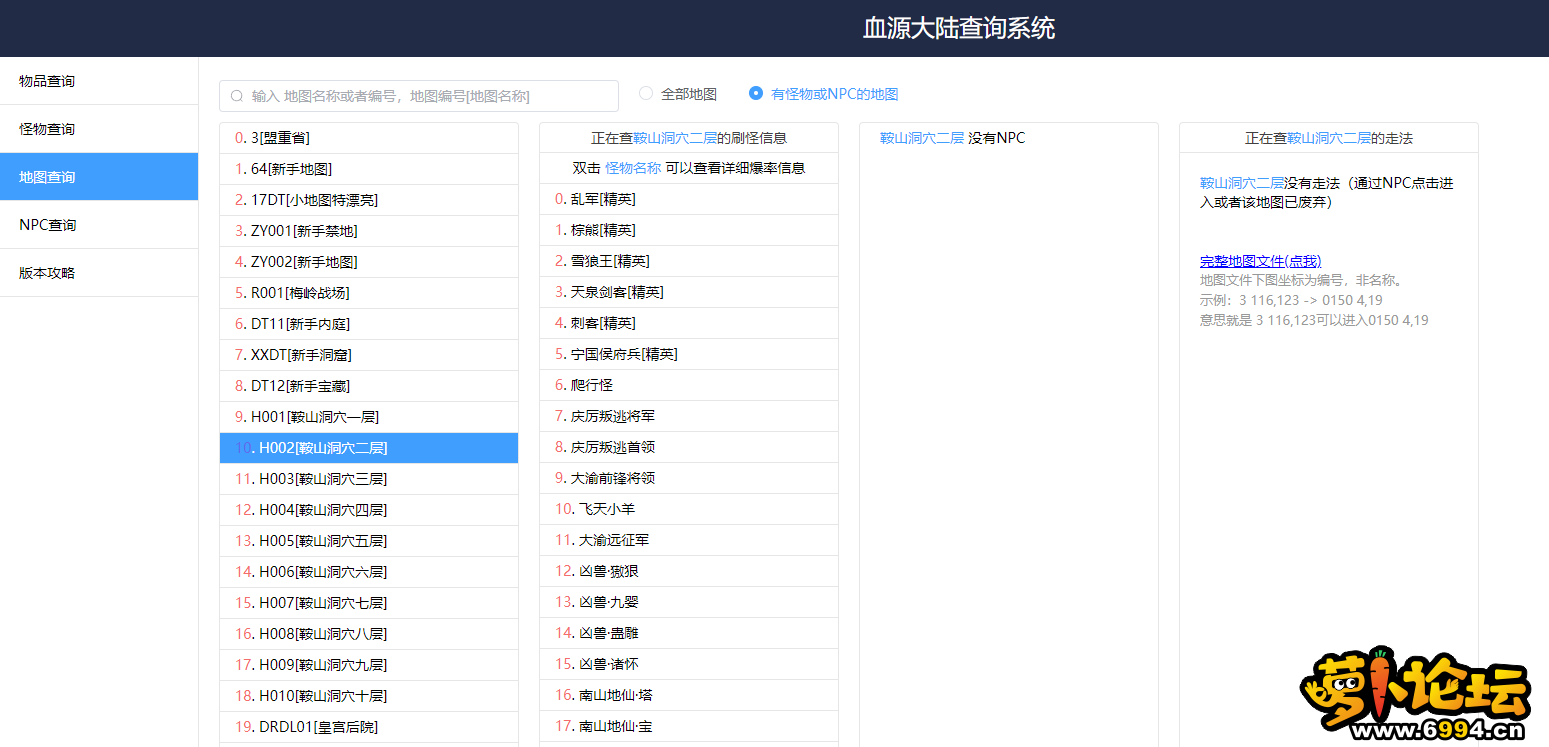
Task: Click 鞍山洞穴二层 link in 没有走法 message
Action: [x=1242, y=183]
